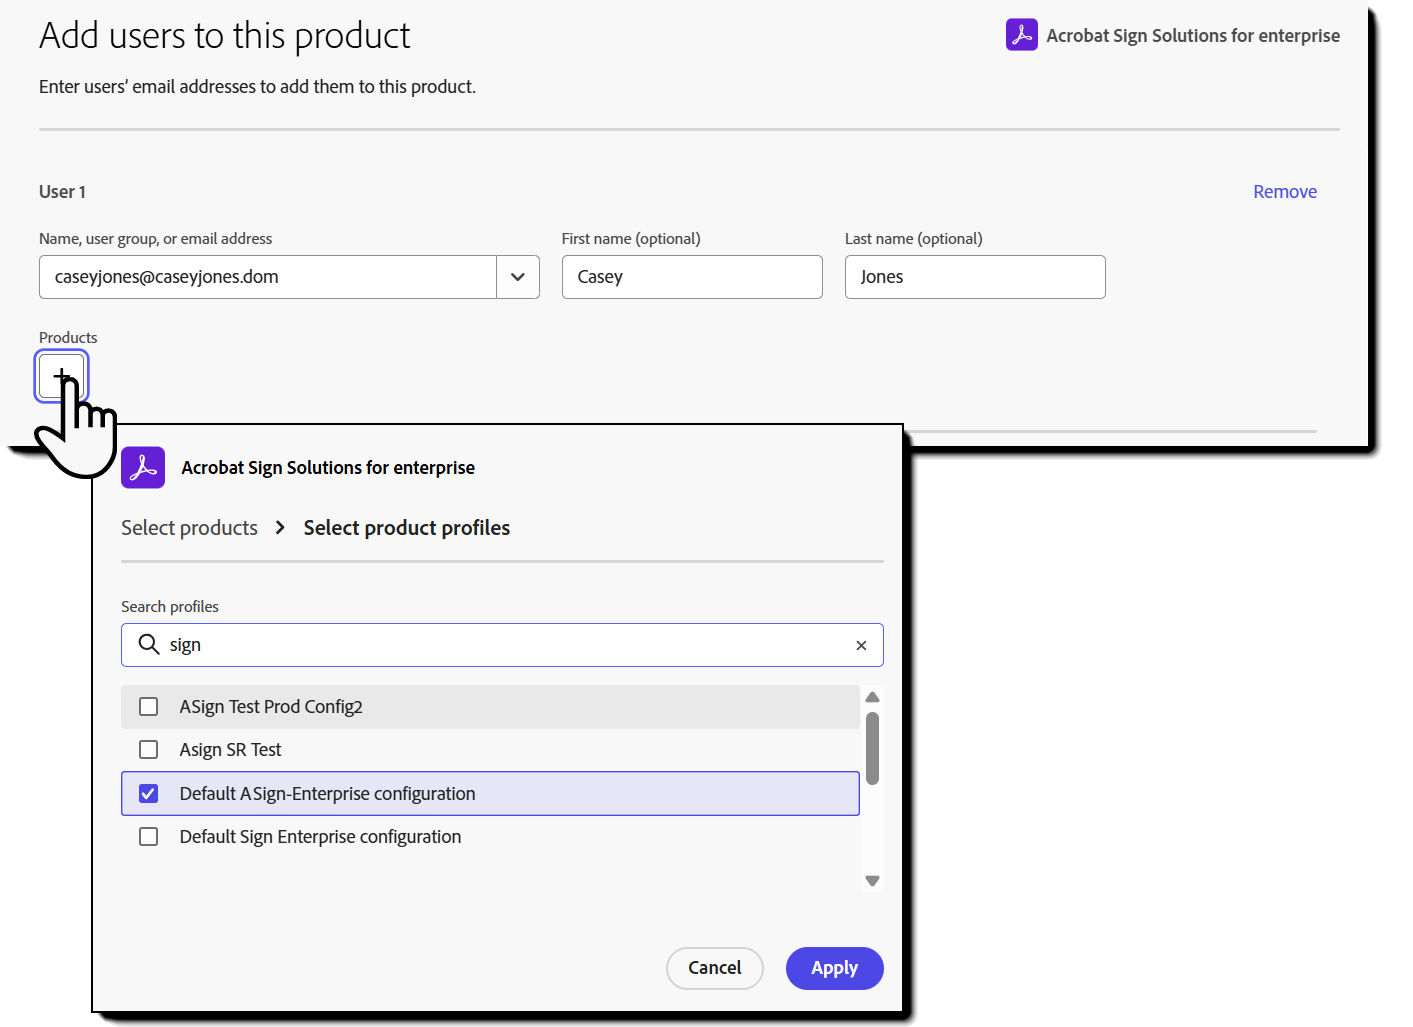Click the scrollbar down arrow in the profile list
1413x1027 pixels.
(871, 881)
